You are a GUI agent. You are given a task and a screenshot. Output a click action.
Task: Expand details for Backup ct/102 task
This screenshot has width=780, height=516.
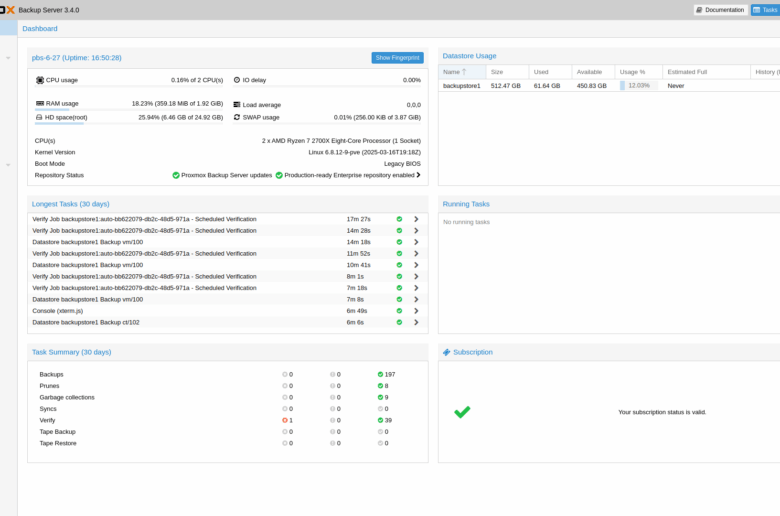click(416, 322)
